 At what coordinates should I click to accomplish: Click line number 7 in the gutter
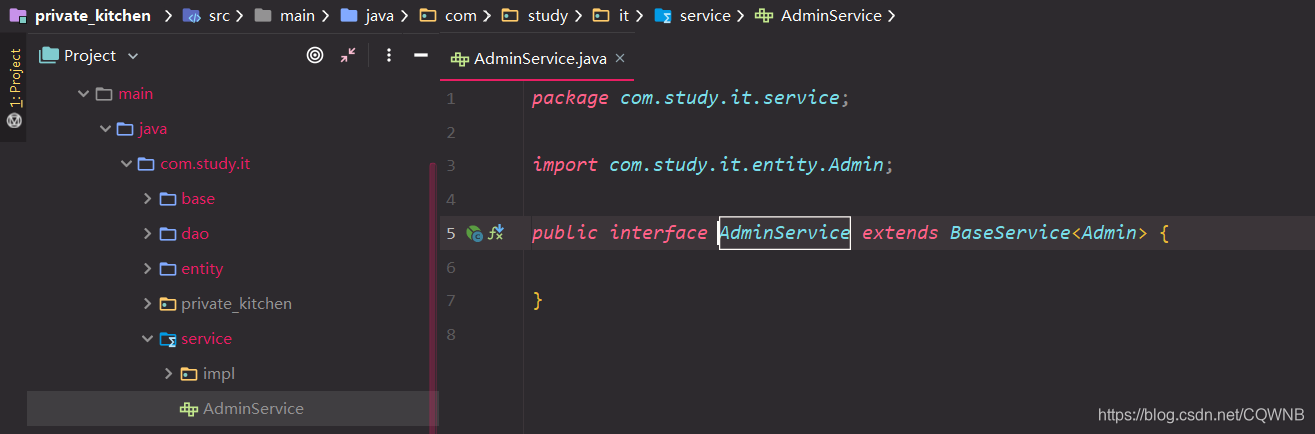tap(450, 300)
